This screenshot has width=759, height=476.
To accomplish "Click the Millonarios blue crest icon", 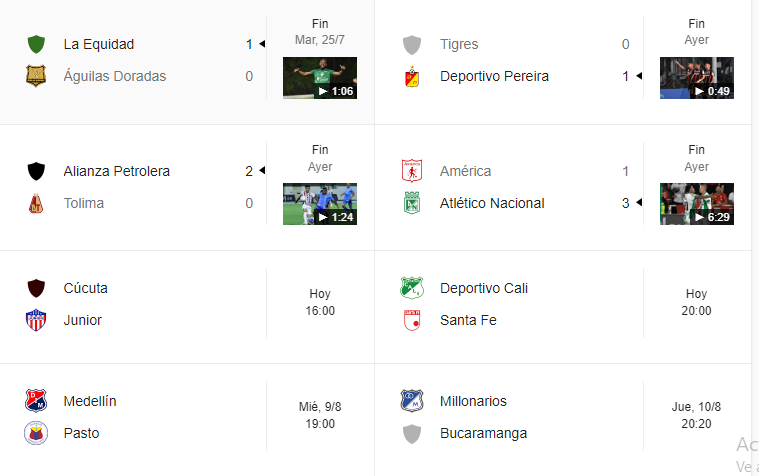I will pos(412,401).
